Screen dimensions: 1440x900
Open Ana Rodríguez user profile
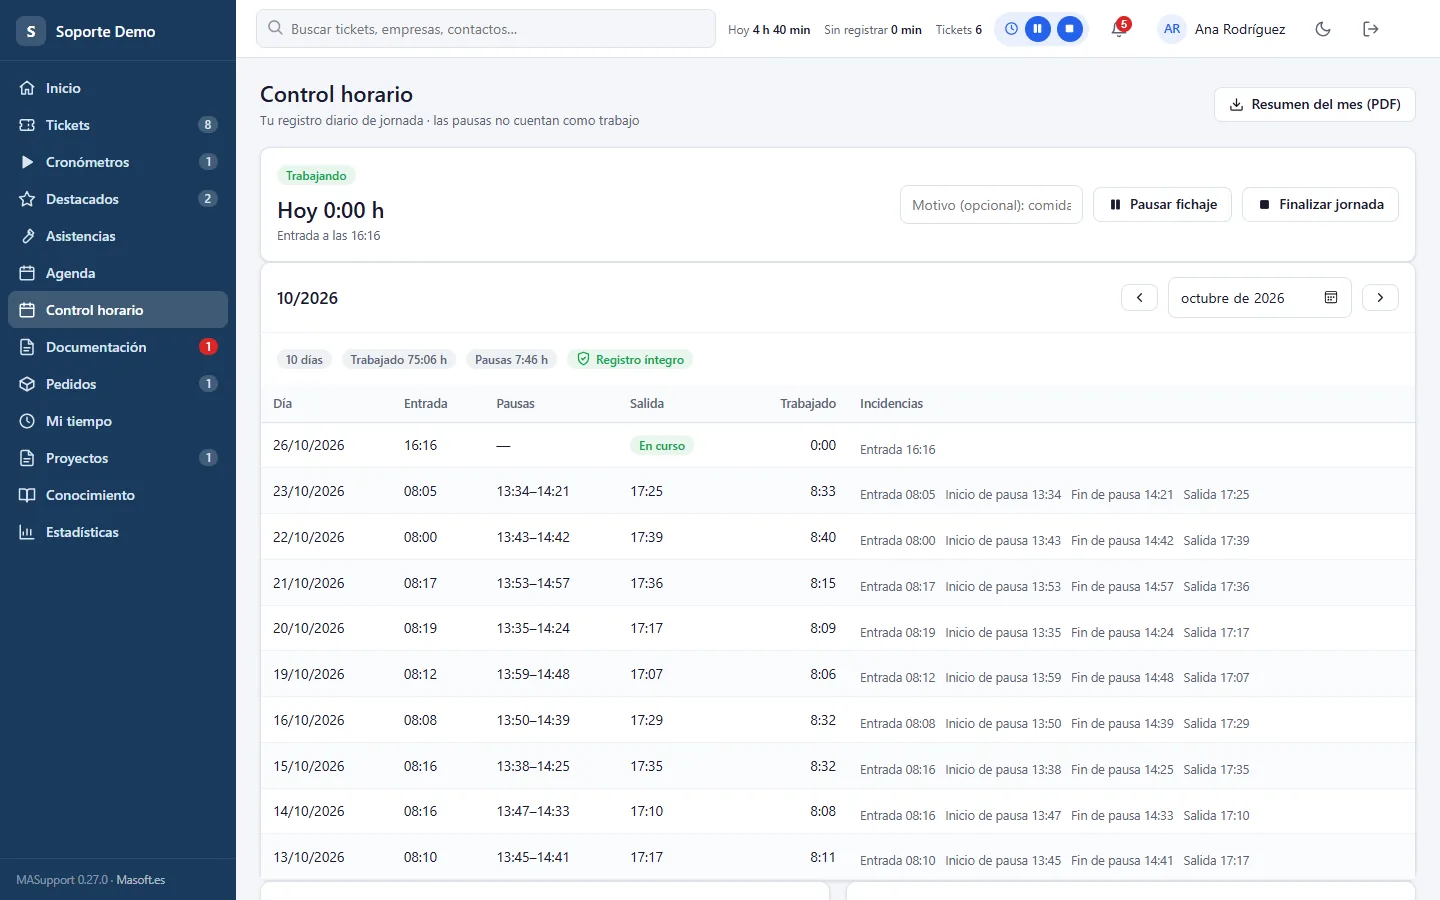(x=1223, y=29)
